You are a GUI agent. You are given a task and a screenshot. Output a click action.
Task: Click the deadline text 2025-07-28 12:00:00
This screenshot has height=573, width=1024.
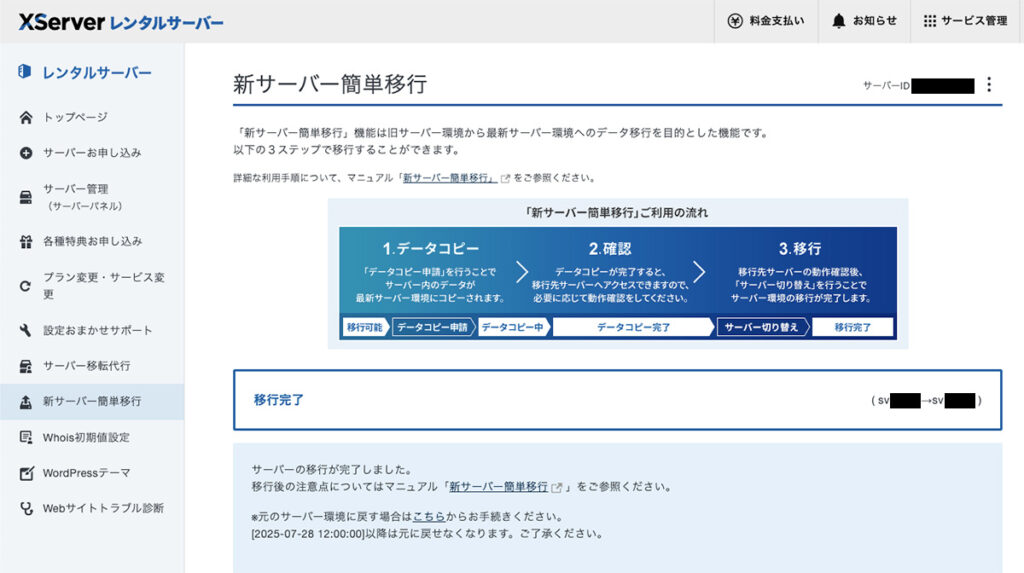308,534
